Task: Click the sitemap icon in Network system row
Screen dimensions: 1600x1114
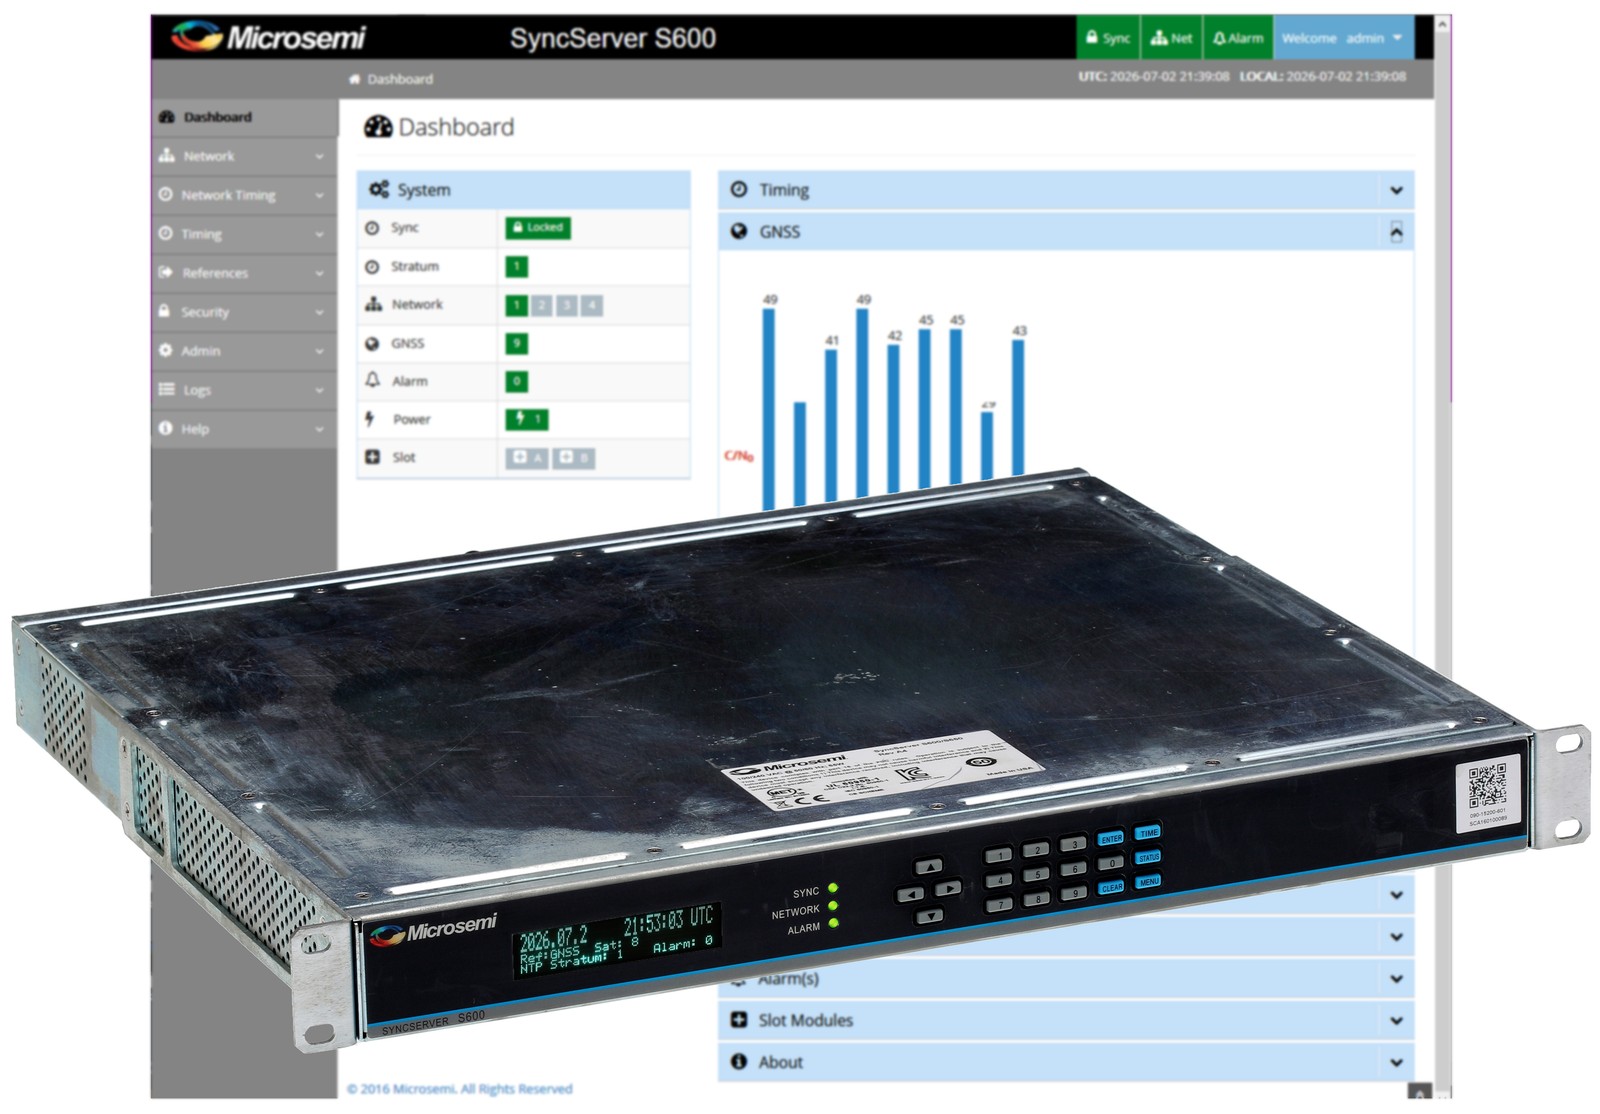Action: (x=373, y=303)
